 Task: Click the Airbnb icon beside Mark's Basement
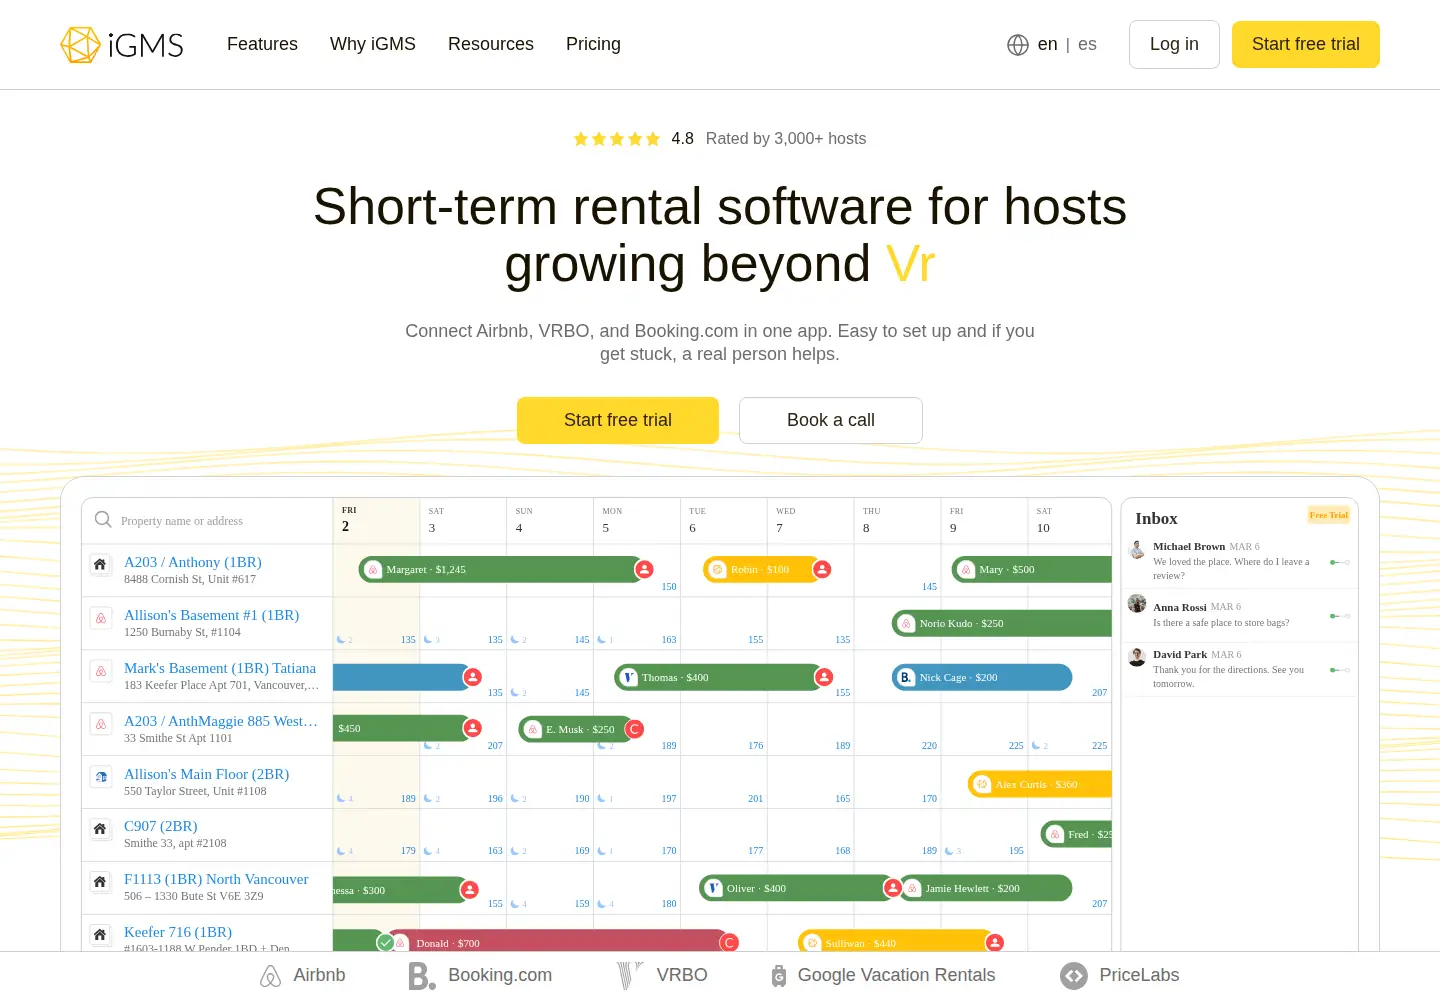coord(100,671)
